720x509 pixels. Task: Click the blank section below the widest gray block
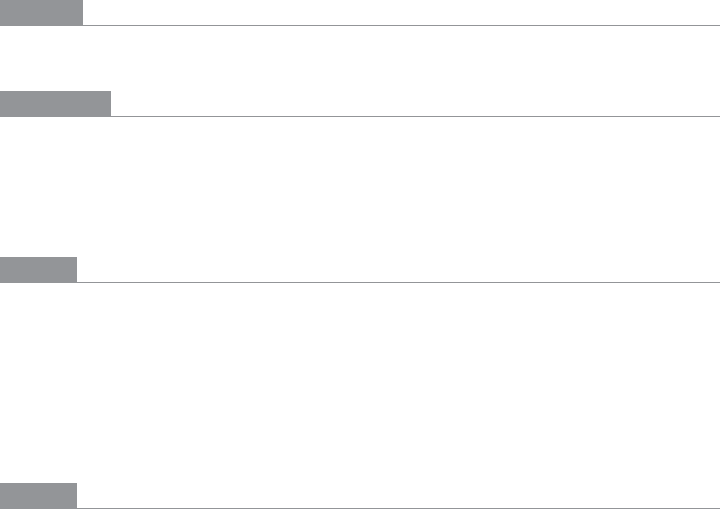pyautogui.click(x=360, y=187)
